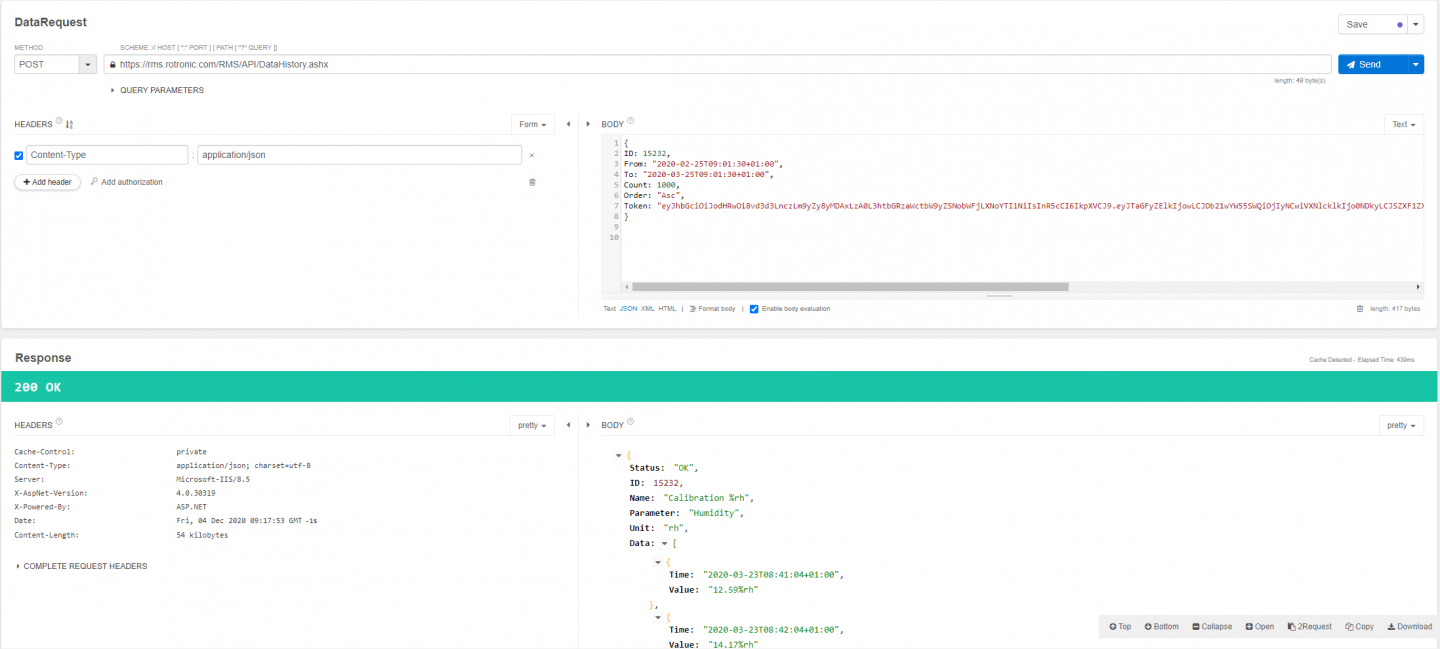
Task: Switch body syntax to HTML
Action: 667,308
